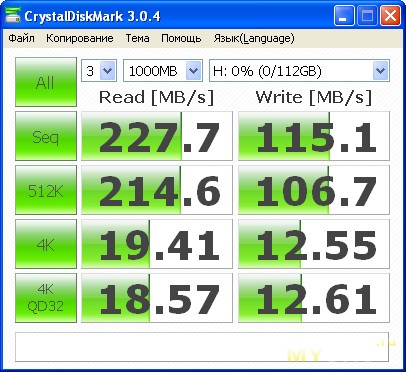Open the Файл menu
This screenshot has height=372, width=406.
point(22,38)
